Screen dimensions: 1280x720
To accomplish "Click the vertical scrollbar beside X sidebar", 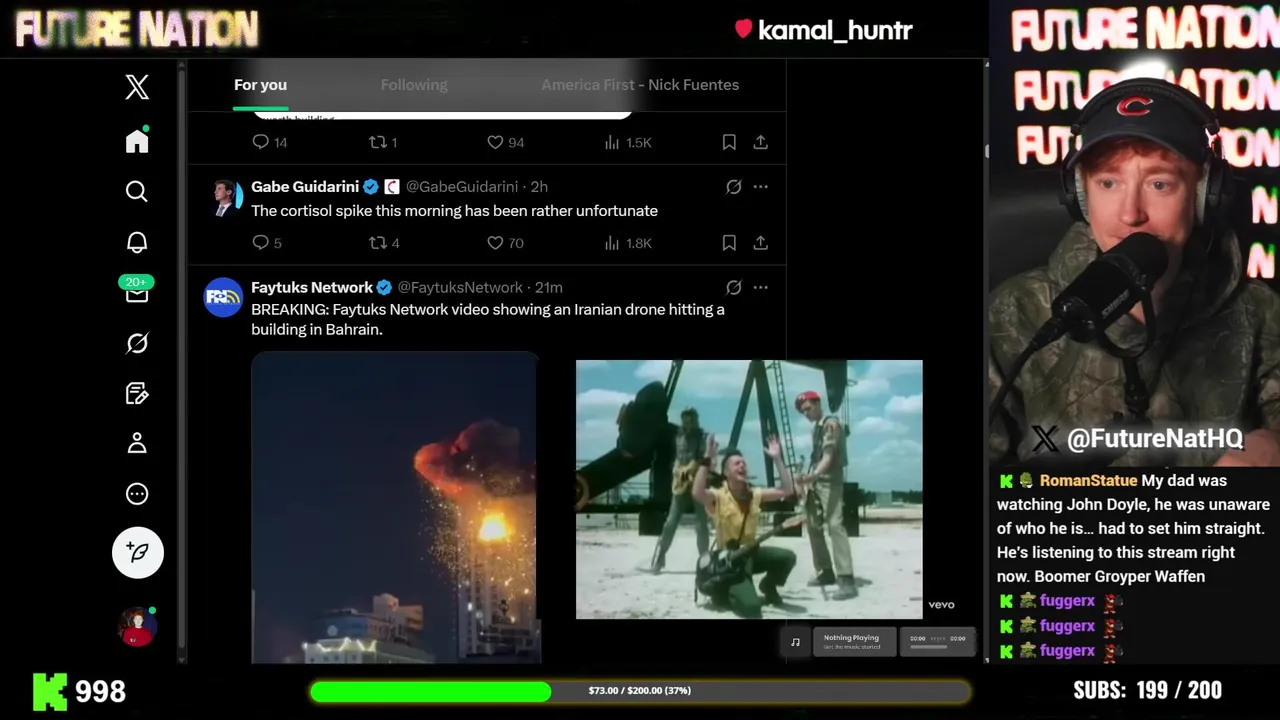I will (181, 360).
